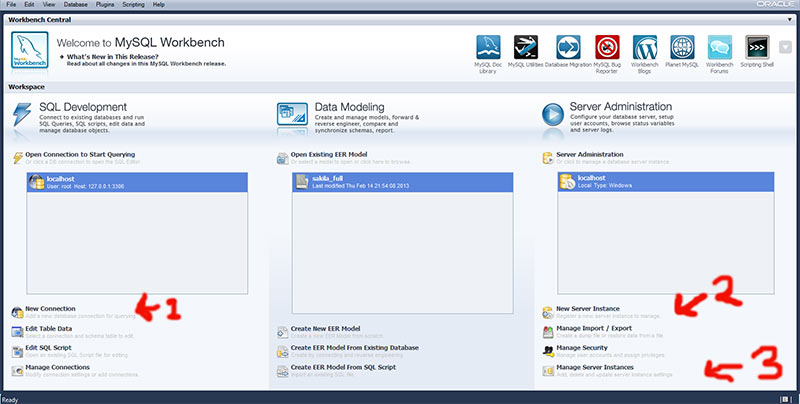
Task: Click Create EER Model From SQL Script icon
Action: tap(283, 371)
